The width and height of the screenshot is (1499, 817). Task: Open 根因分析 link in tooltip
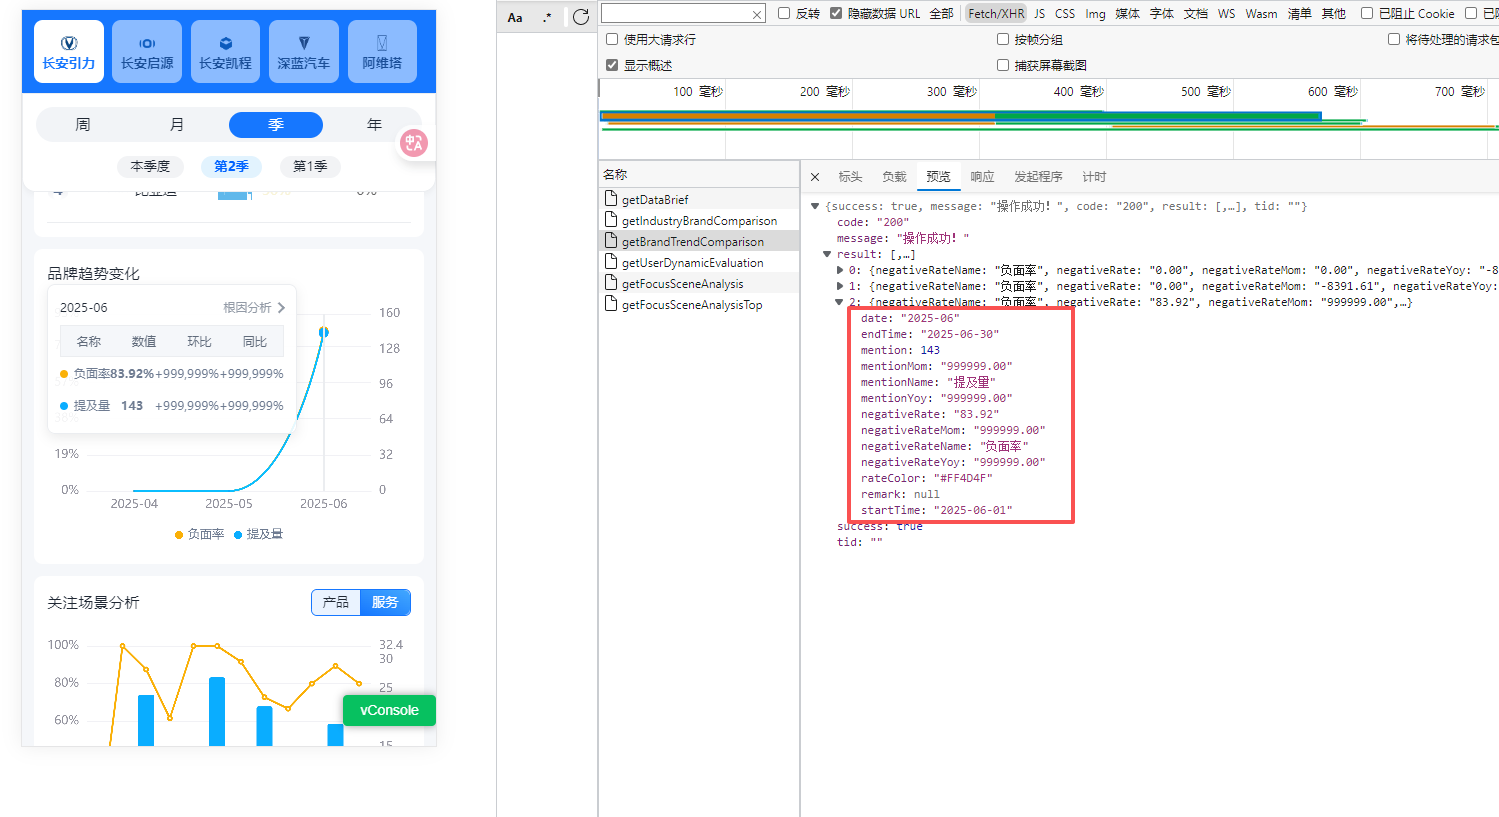pyautogui.click(x=254, y=308)
